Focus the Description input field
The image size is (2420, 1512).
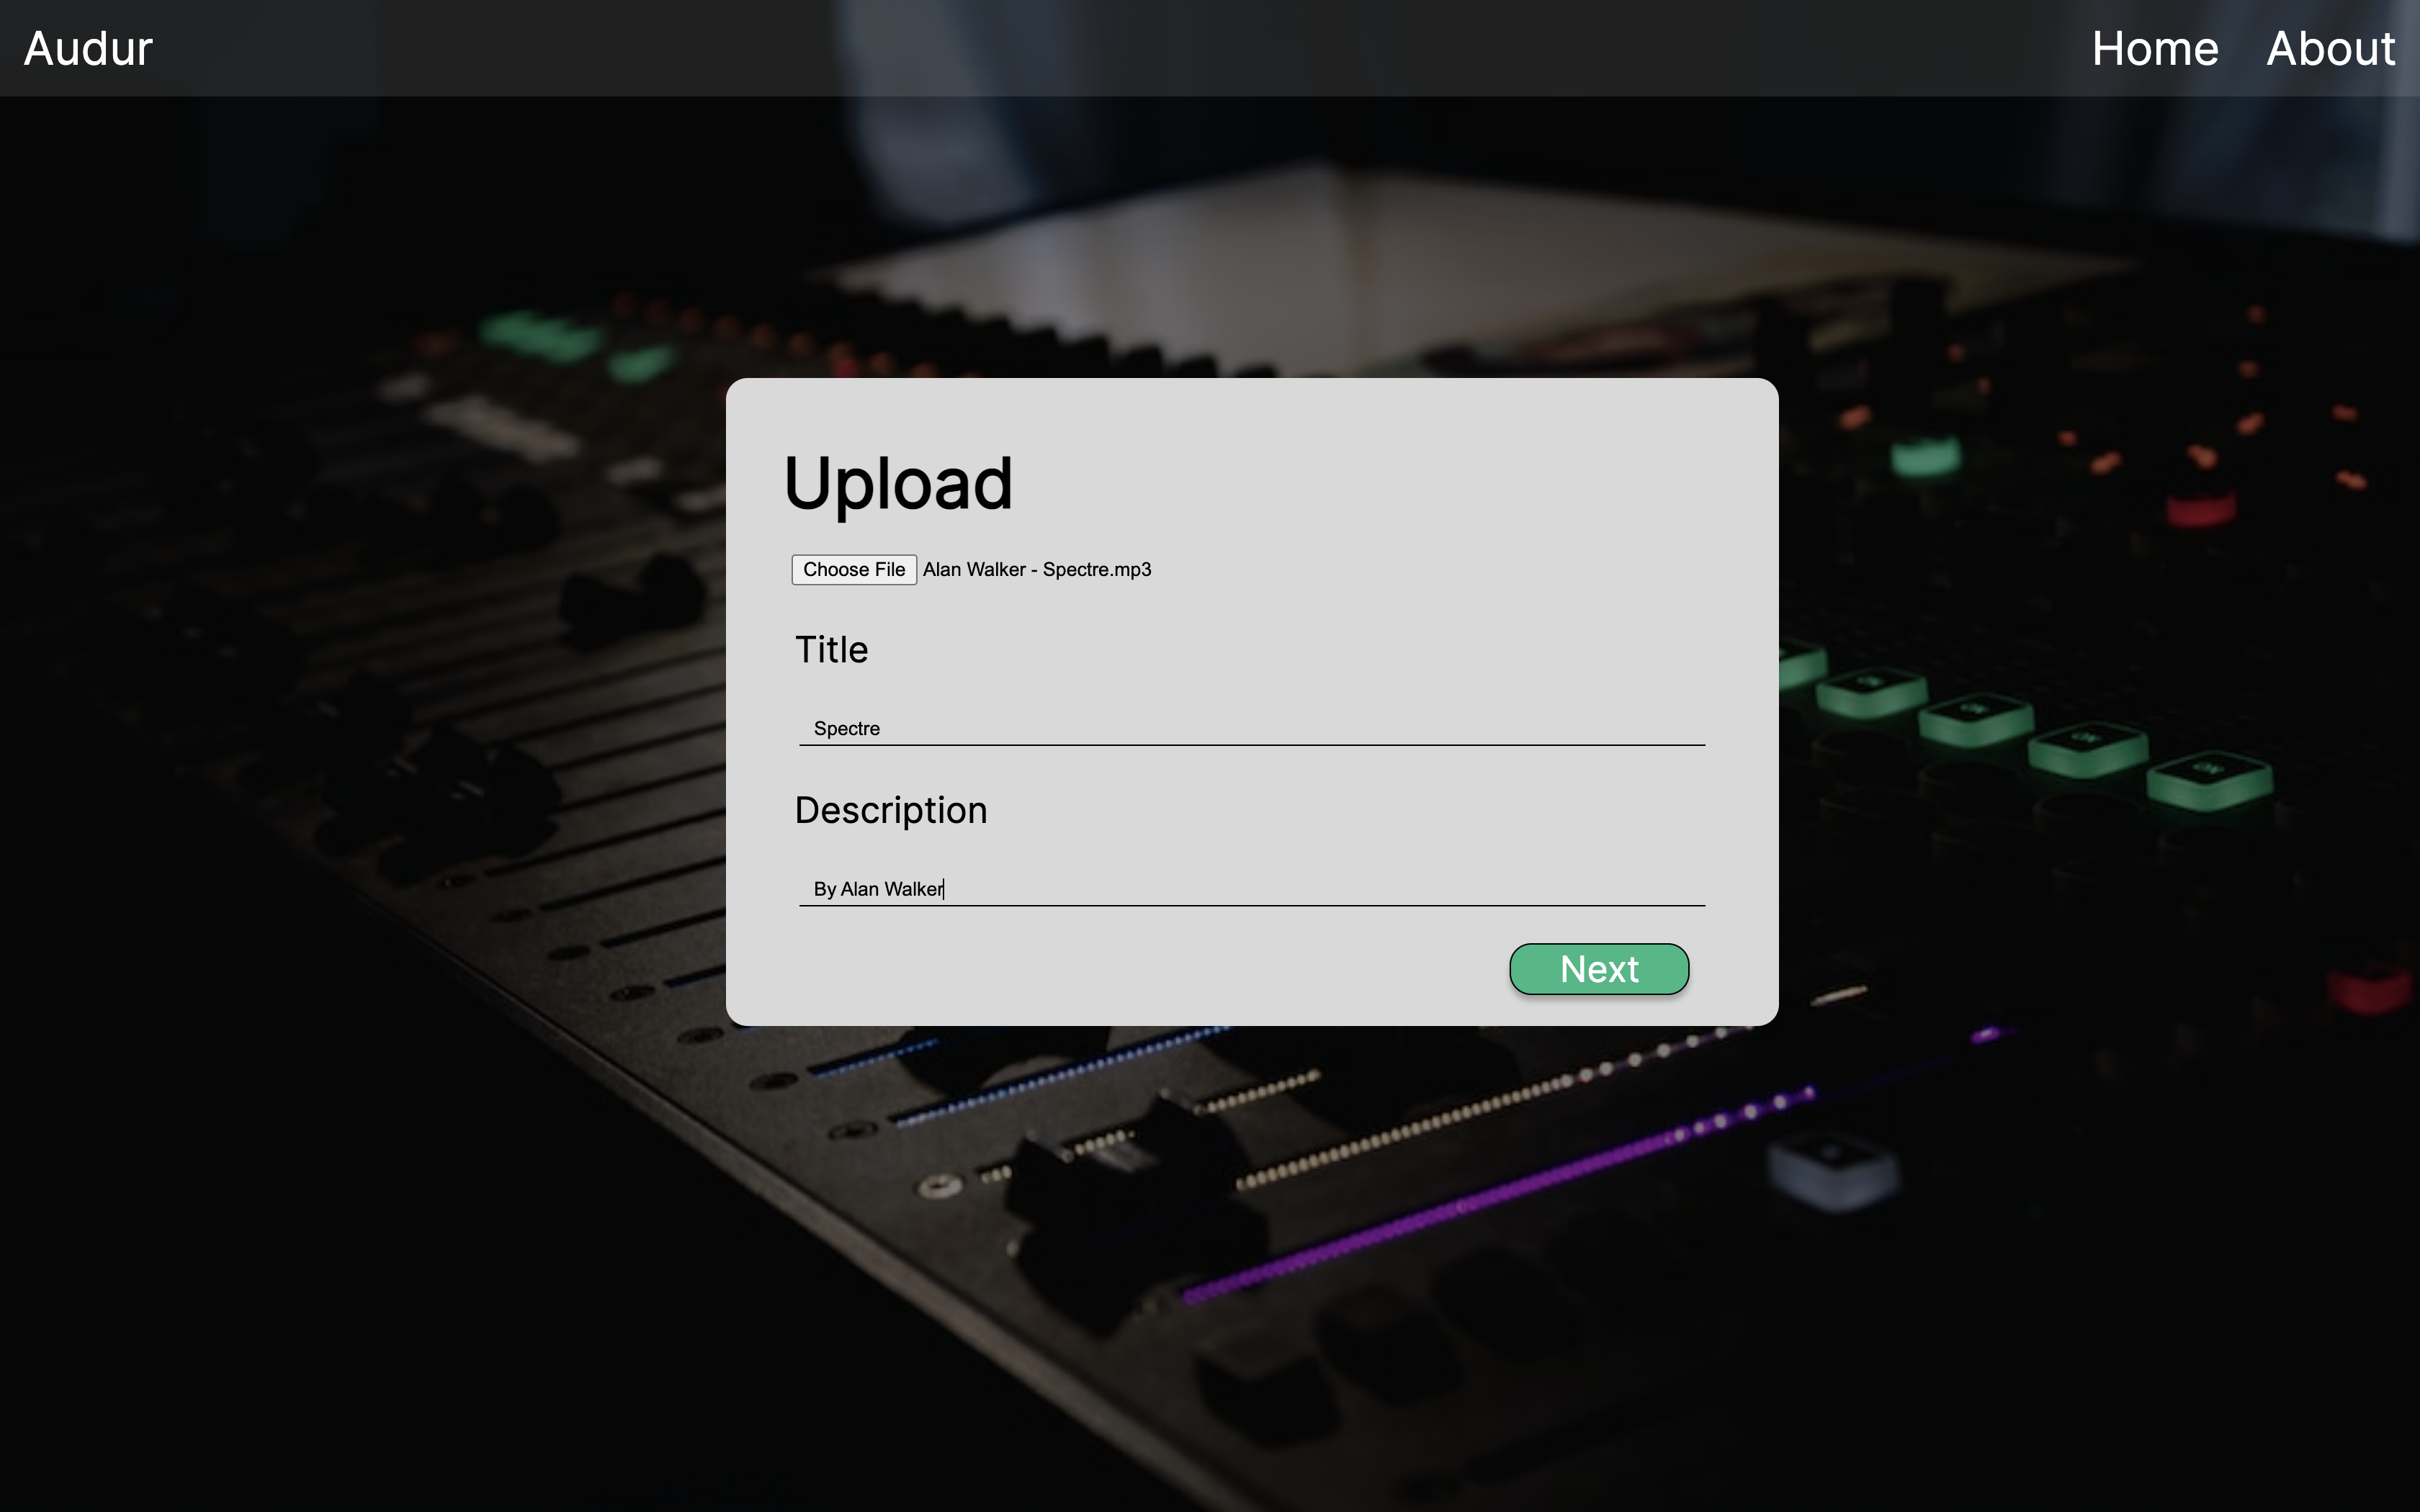point(1251,888)
